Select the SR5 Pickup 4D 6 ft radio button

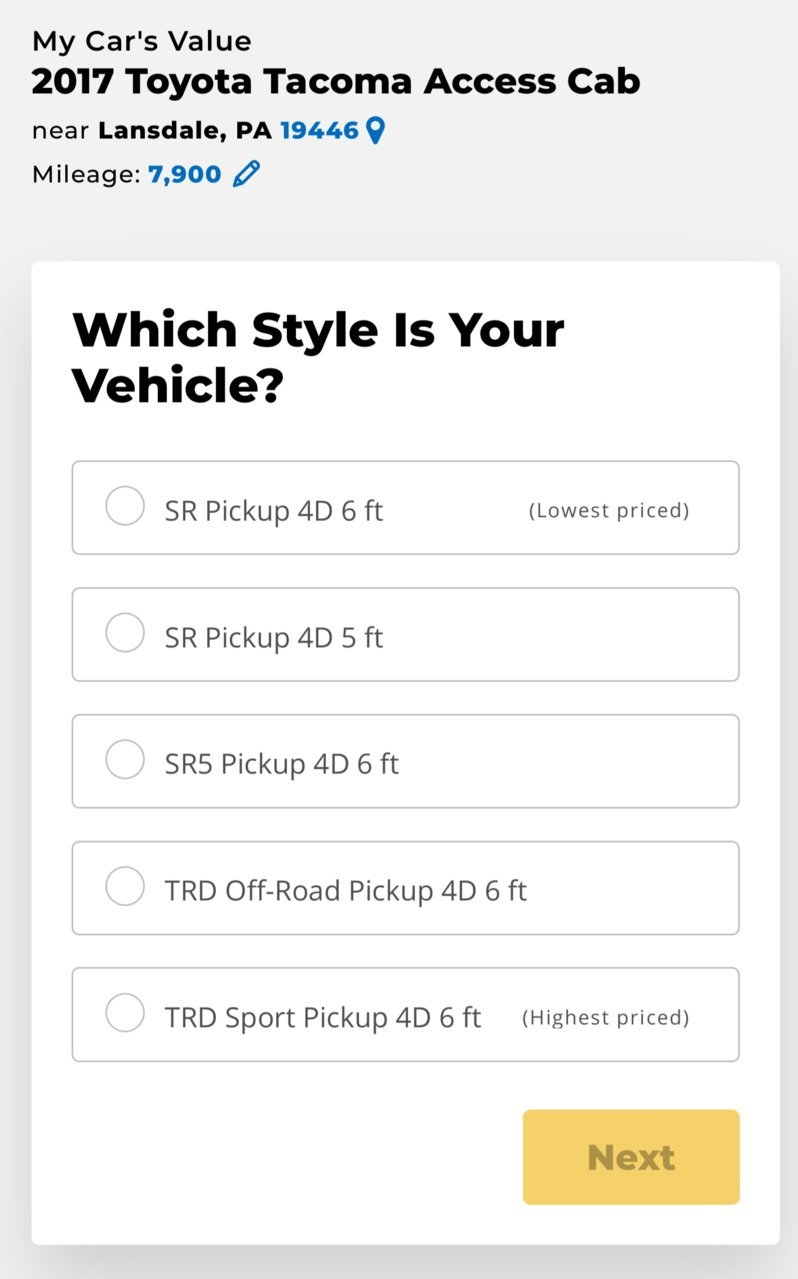point(125,760)
